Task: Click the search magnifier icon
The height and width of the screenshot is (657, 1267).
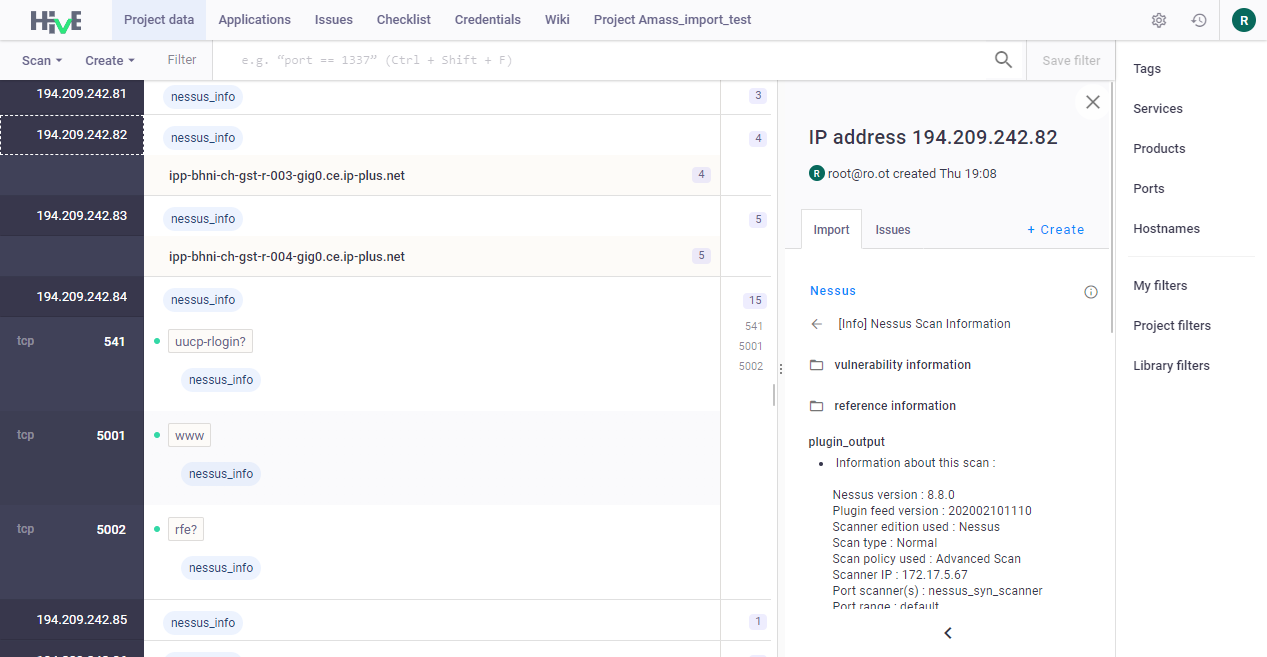Action: point(1004,60)
